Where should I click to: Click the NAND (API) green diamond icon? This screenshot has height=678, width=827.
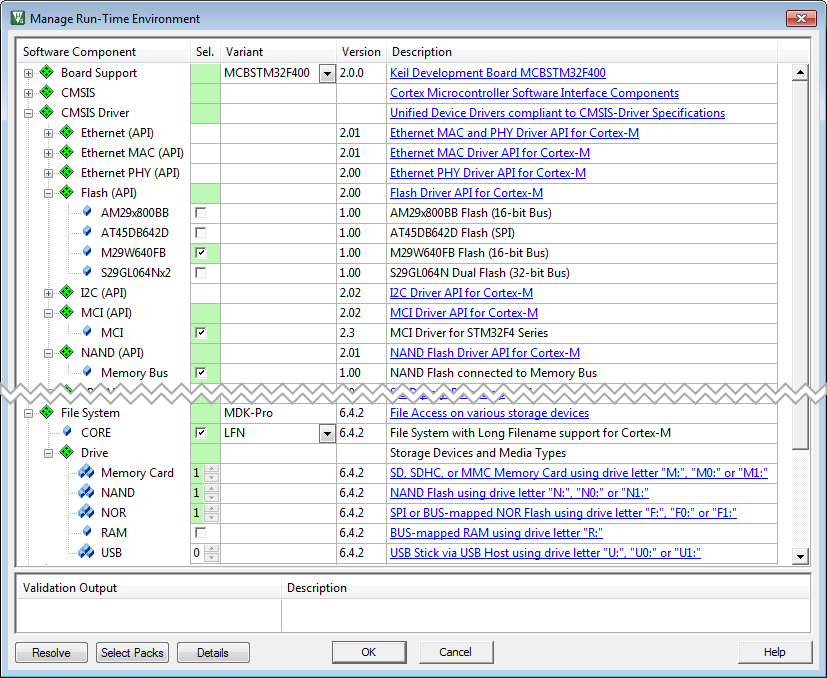pyautogui.click(x=66, y=353)
